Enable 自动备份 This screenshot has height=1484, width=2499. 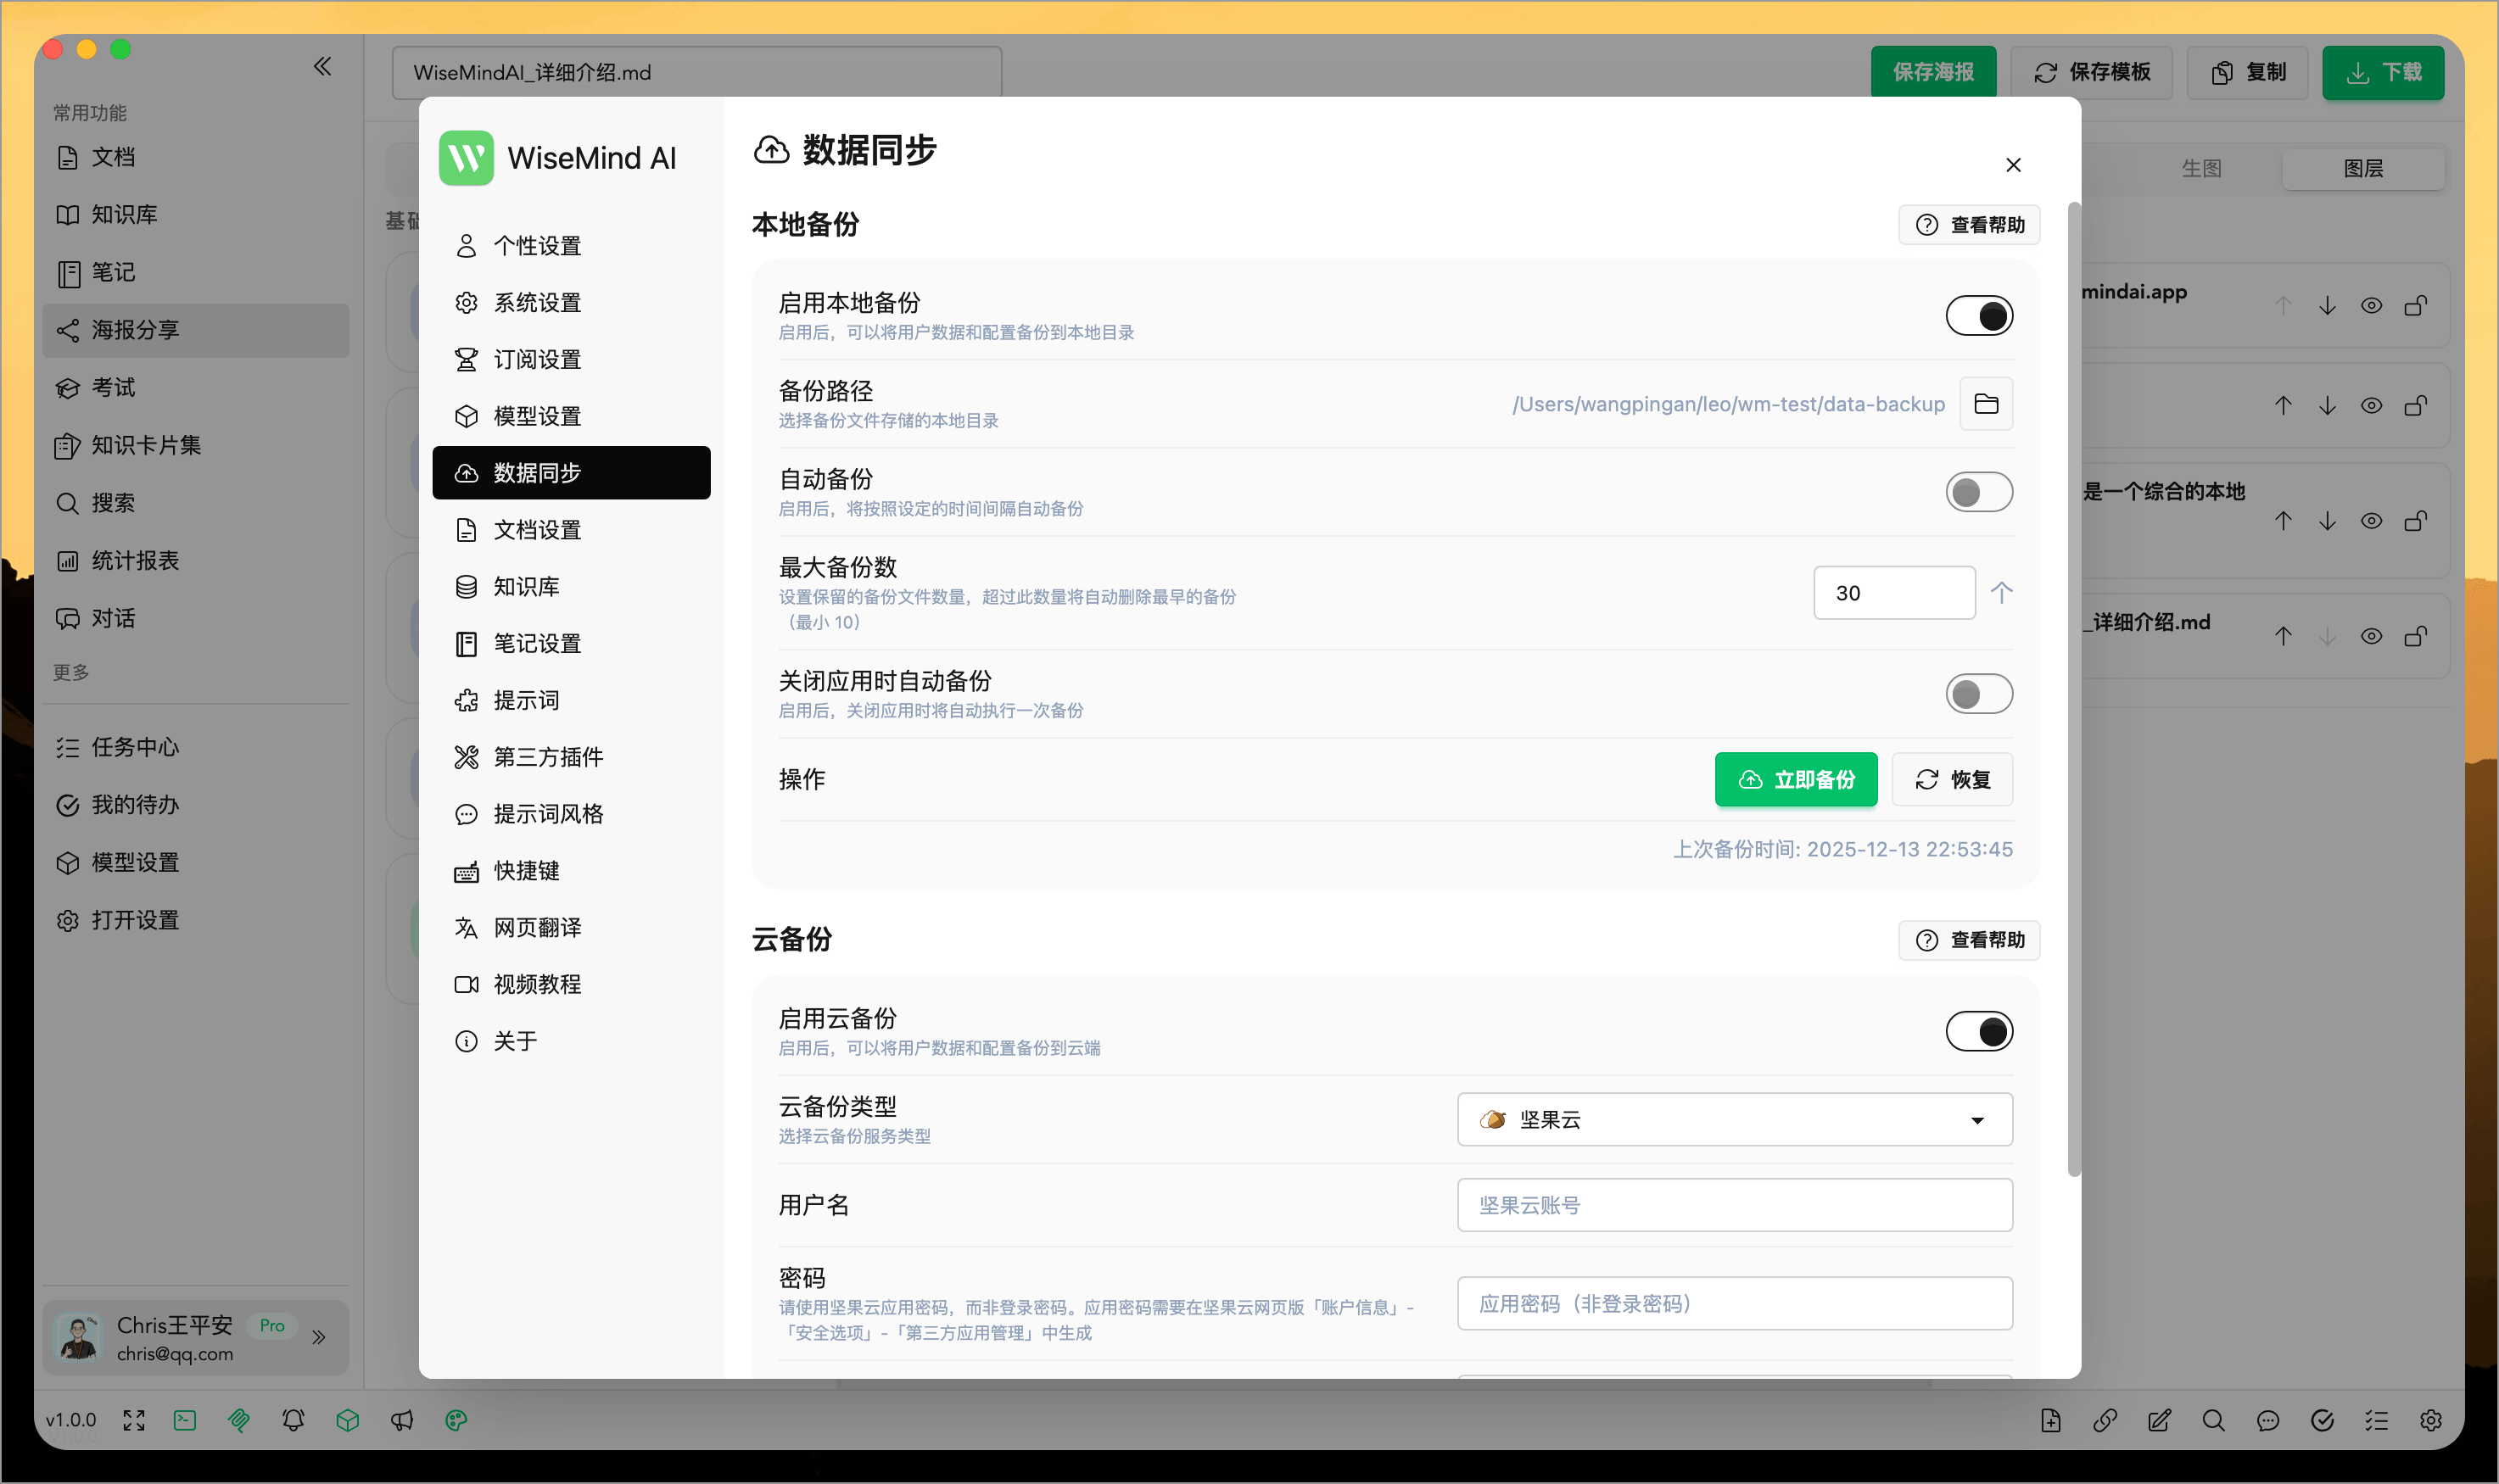(x=1979, y=492)
